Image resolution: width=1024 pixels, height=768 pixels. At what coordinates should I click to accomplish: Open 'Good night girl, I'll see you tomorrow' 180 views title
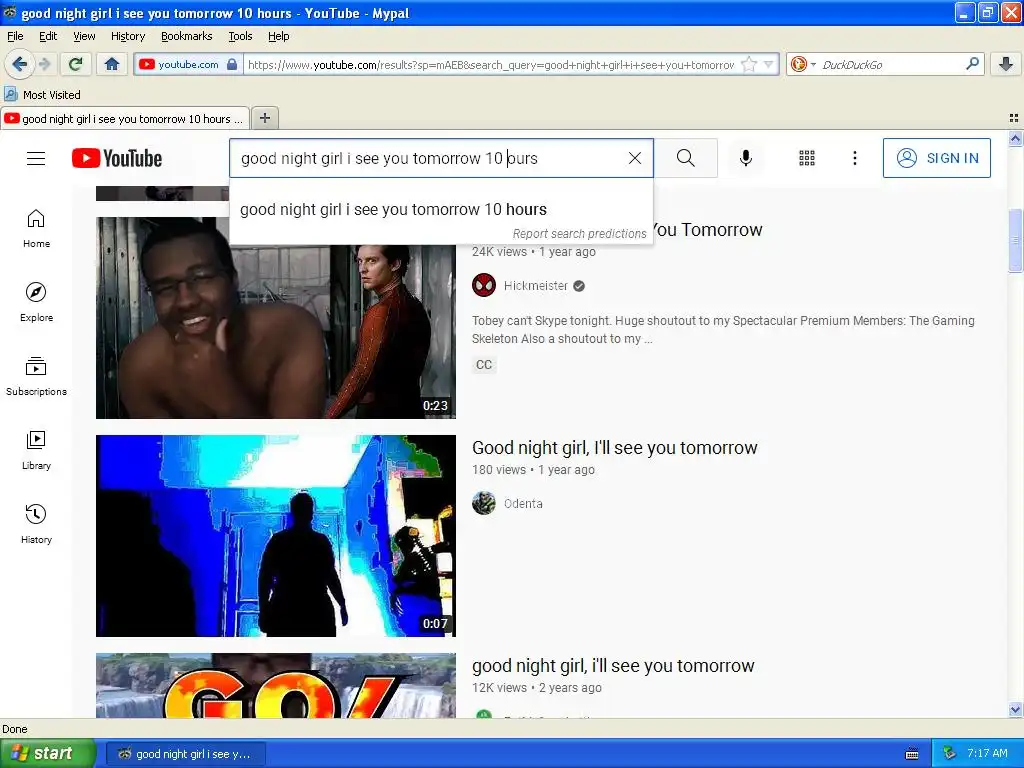click(615, 447)
